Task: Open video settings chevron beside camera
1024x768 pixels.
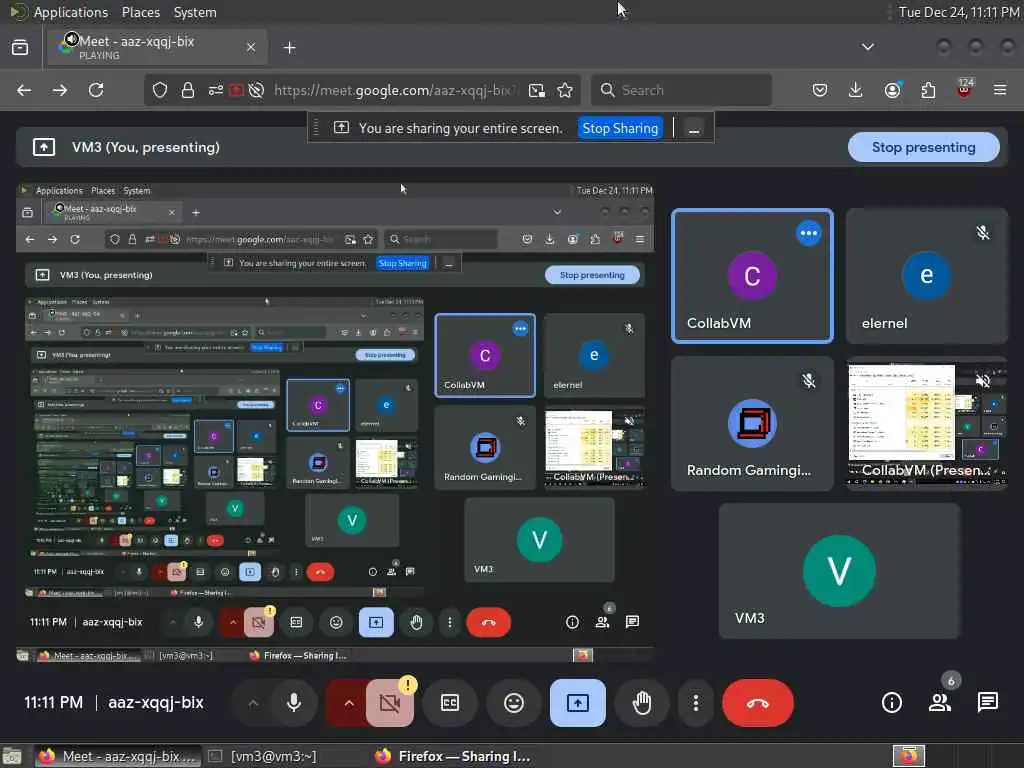Action: pos(349,703)
